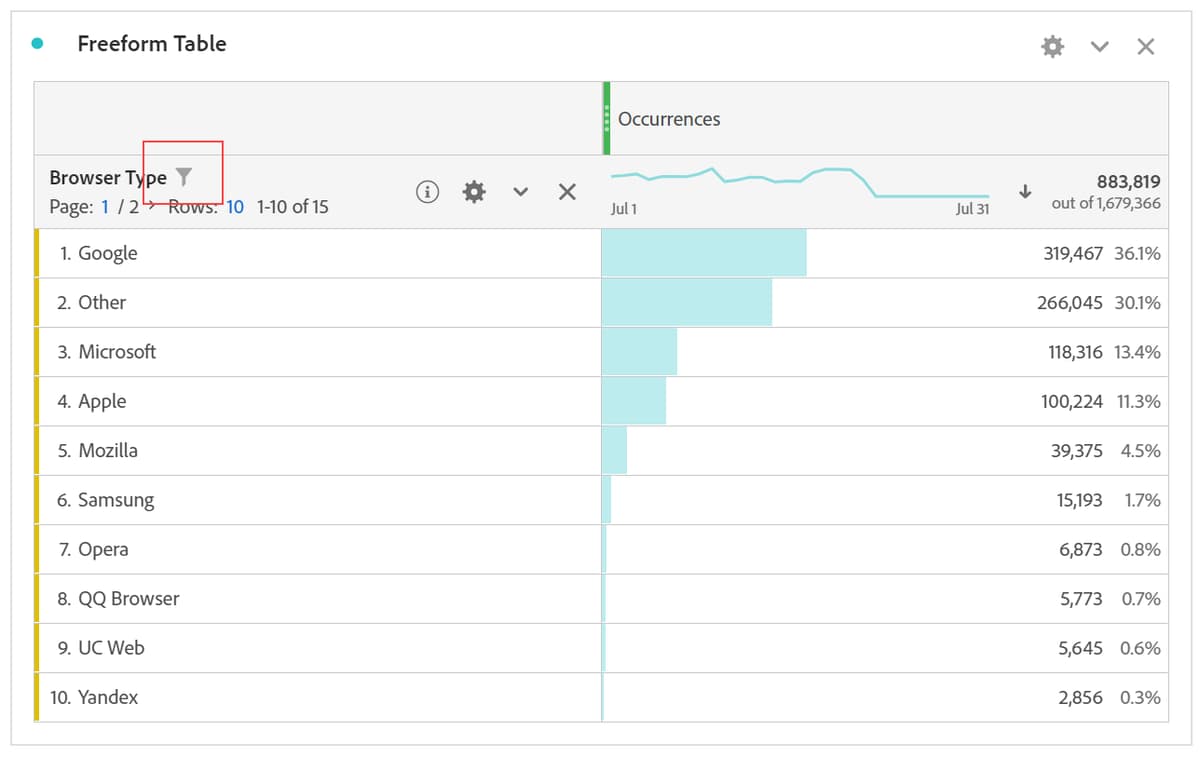Viewport: 1200px width, 757px height.
Task: Select the Occurrences column header
Action: pyautogui.click(x=668, y=119)
